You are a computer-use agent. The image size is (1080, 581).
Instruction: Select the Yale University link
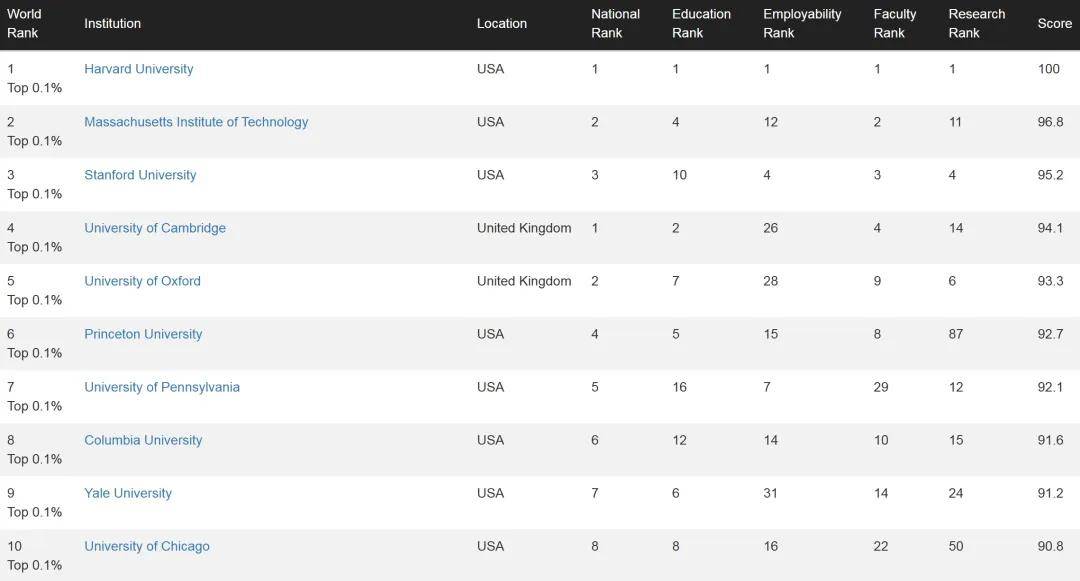tap(128, 493)
